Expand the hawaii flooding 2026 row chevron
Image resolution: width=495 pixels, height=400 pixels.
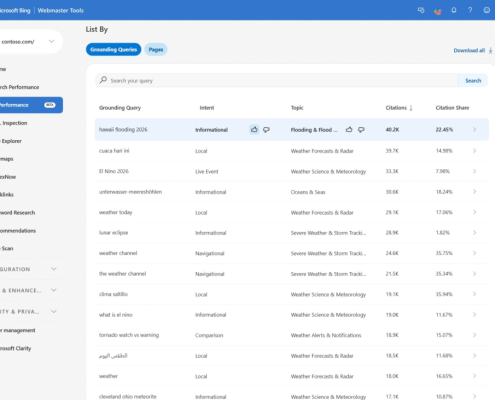click(x=474, y=129)
